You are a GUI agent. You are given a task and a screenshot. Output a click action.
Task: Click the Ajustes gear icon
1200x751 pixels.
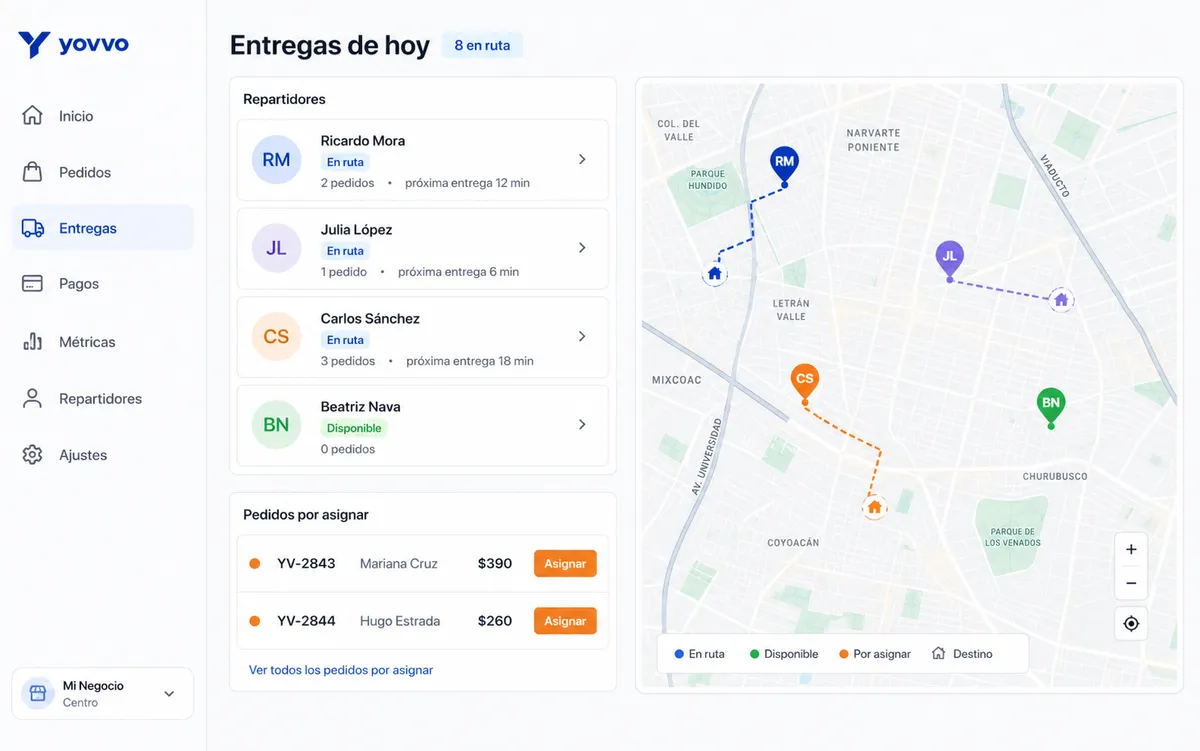point(32,455)
